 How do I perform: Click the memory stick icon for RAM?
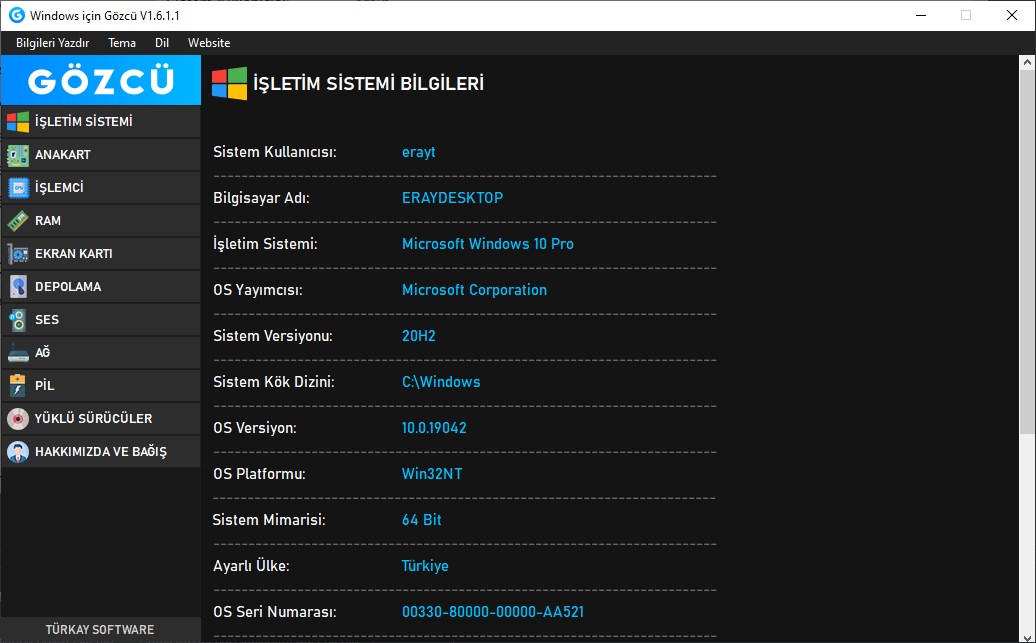click(18, 221)
